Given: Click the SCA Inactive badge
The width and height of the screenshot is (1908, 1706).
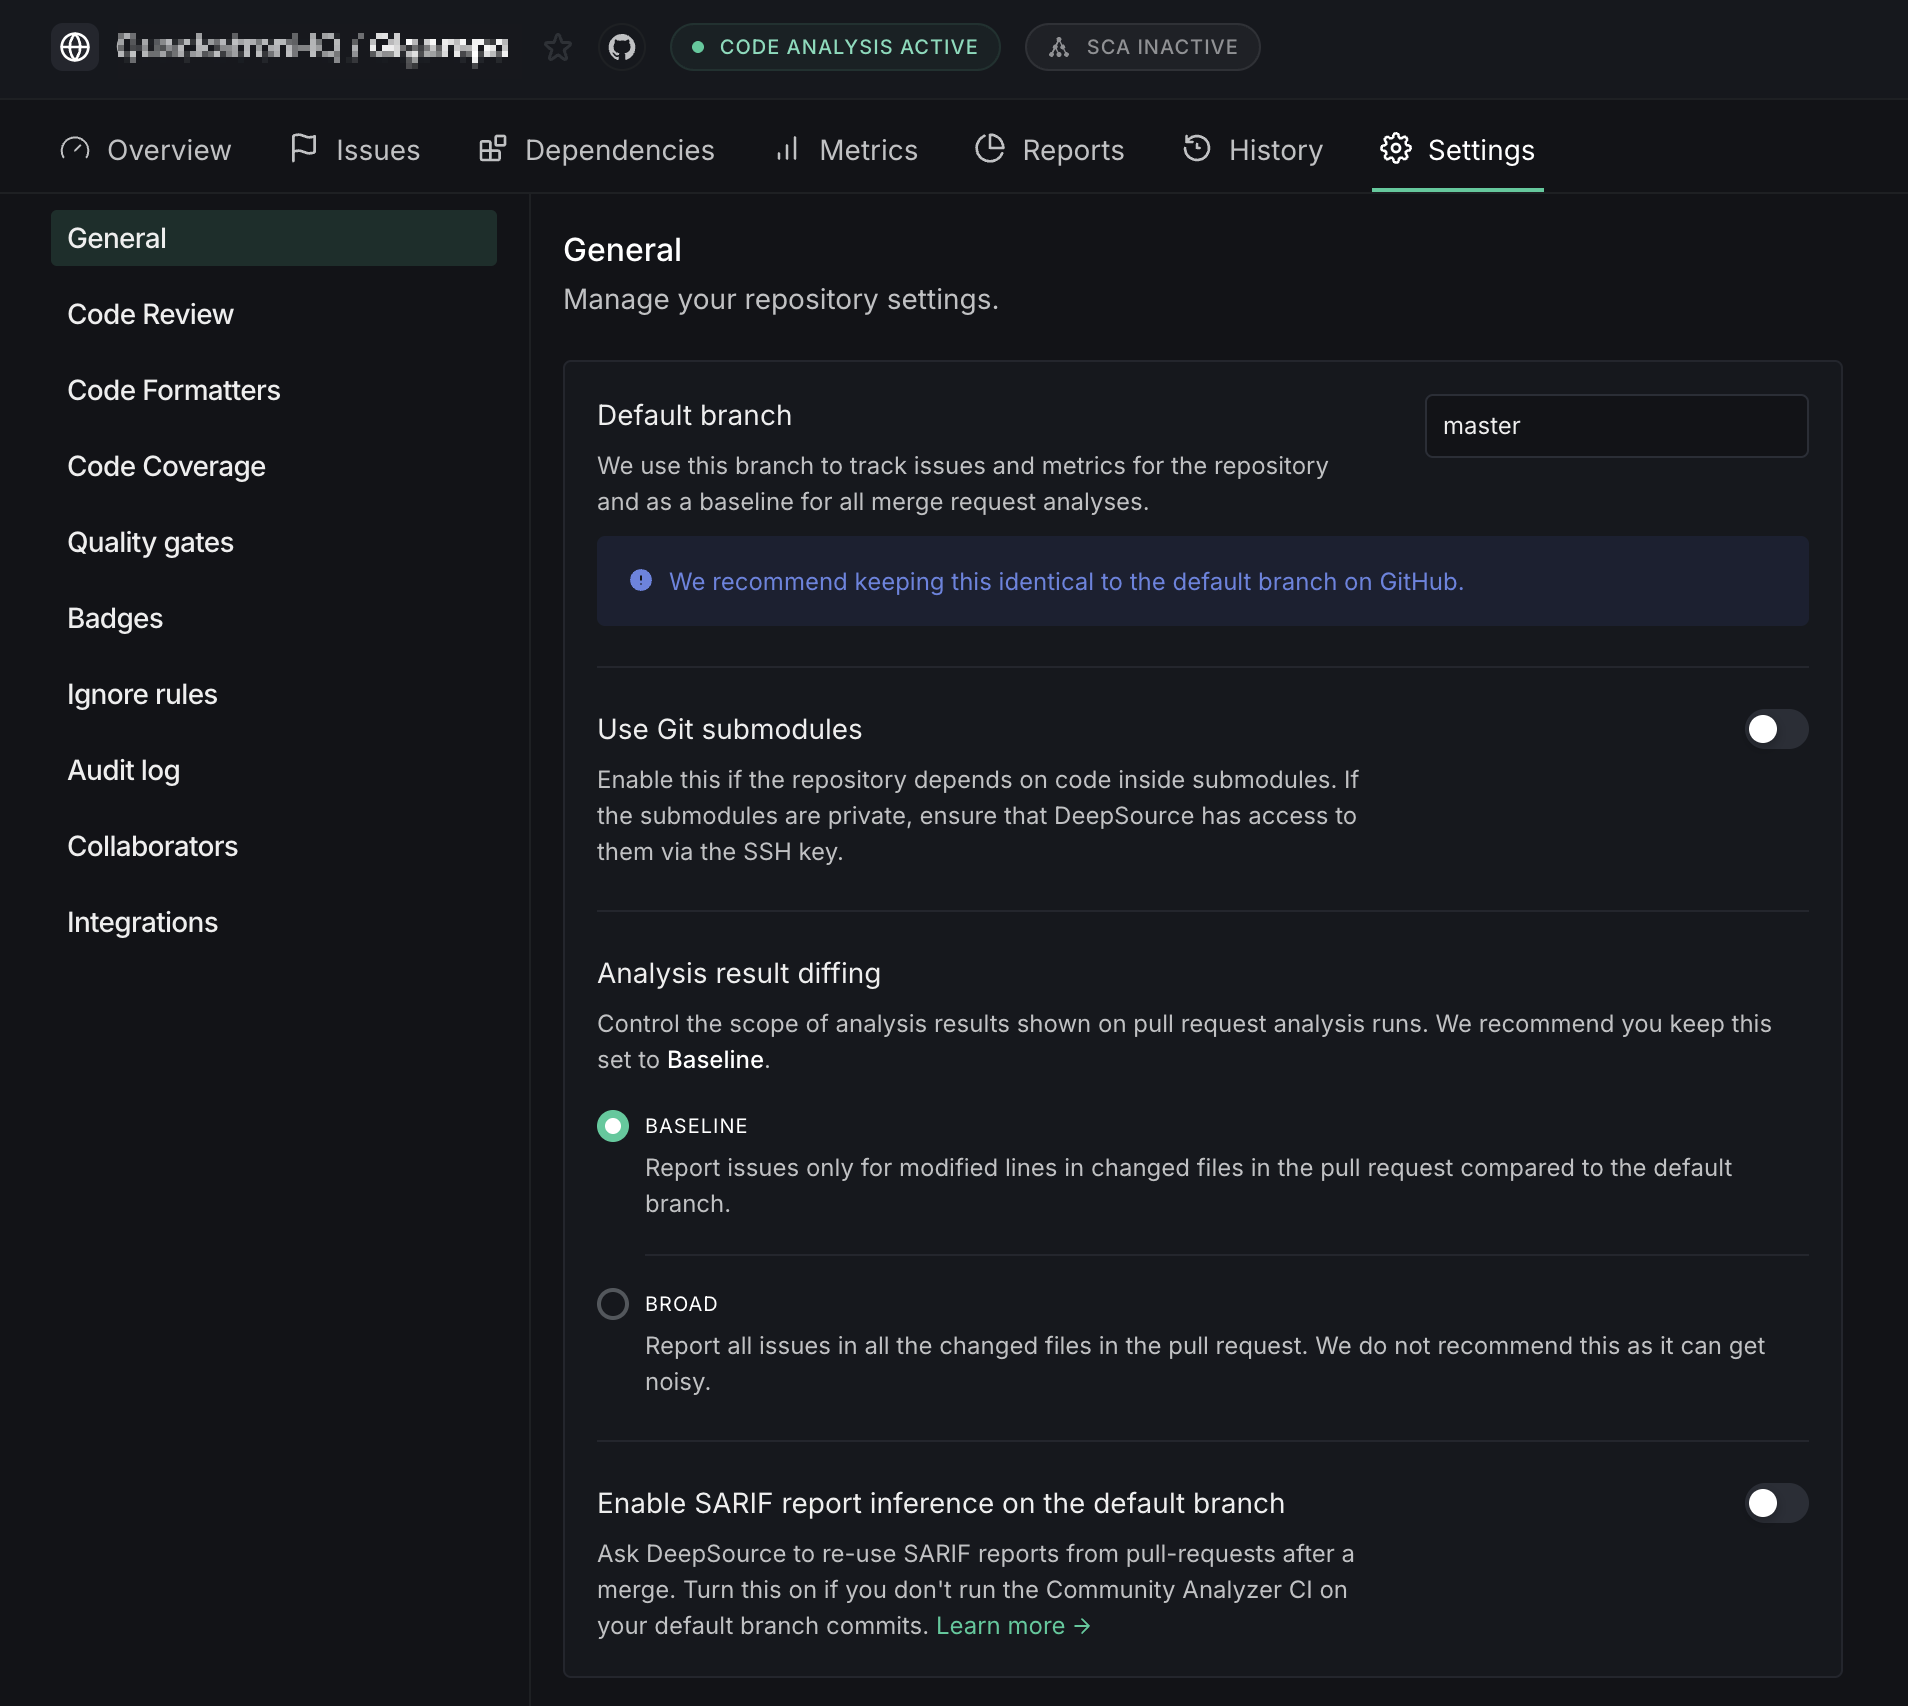Looking at the screenshot, I should click(x=1142, y=47).
